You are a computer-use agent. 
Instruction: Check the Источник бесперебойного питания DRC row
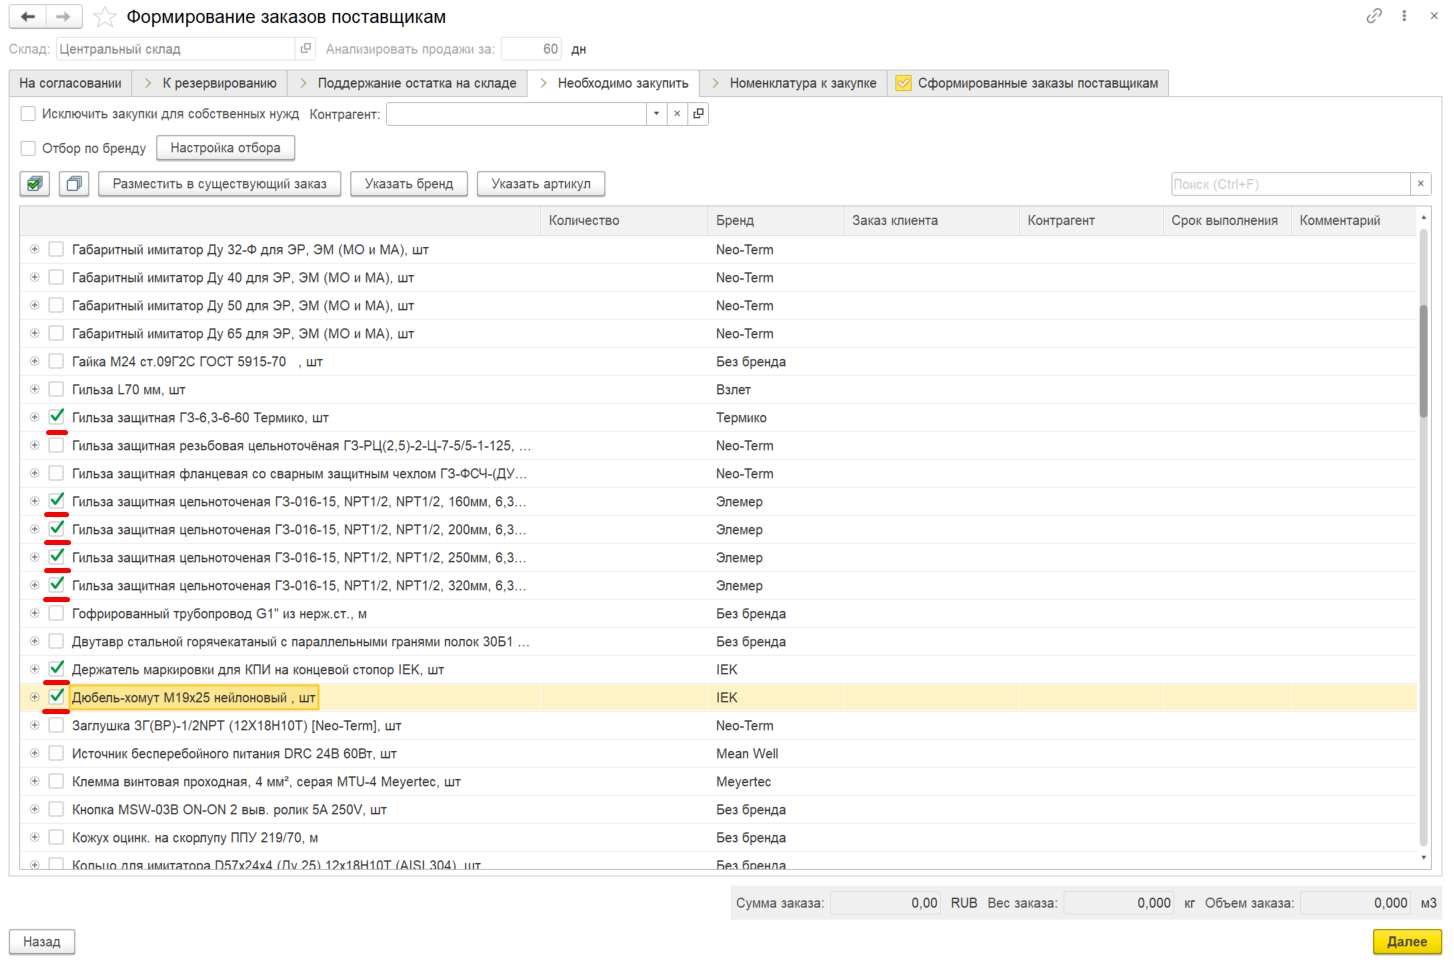coord(56,753)
